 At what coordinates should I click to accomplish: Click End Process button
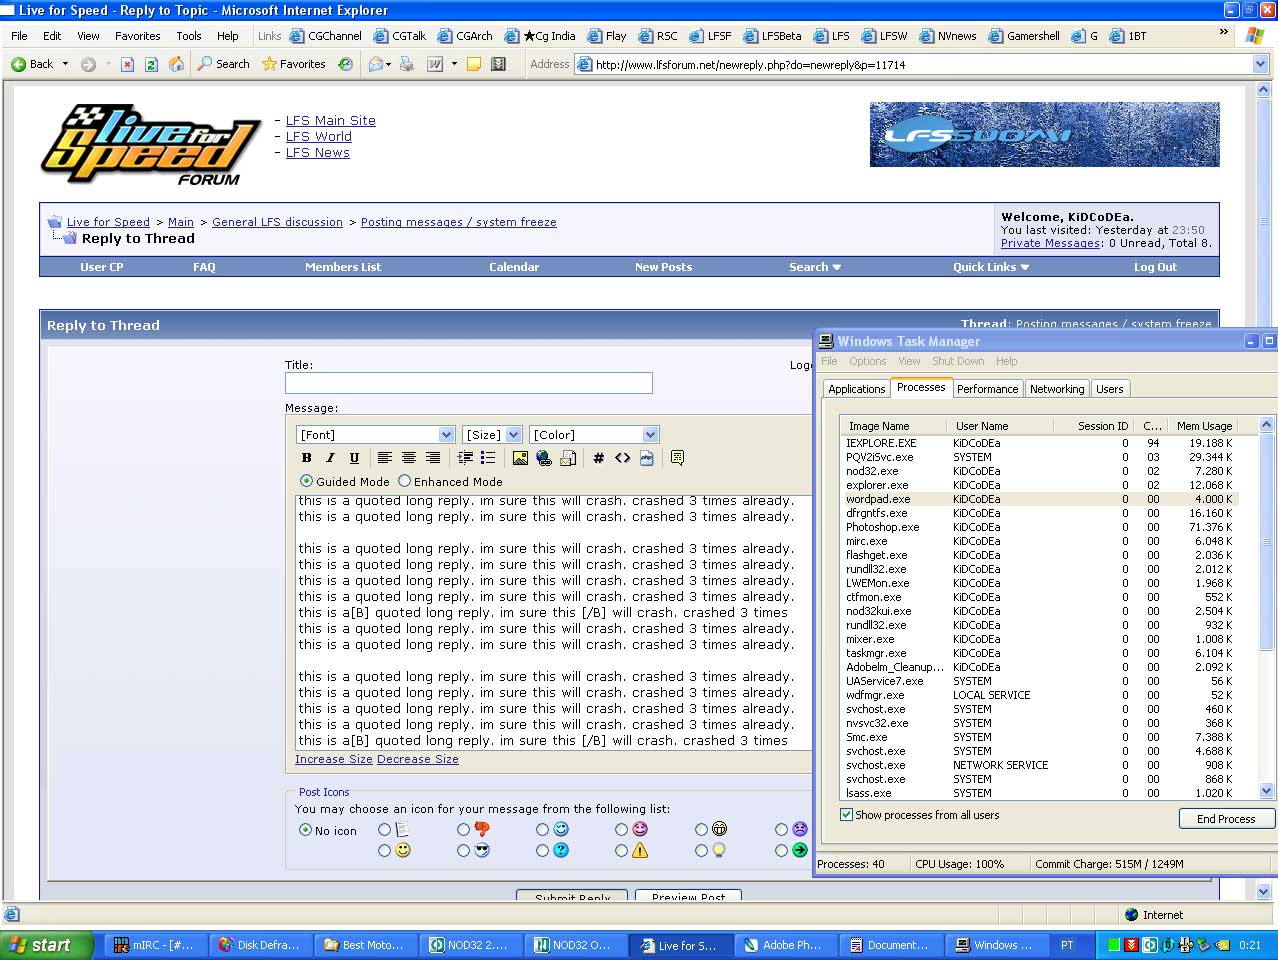[x=1226, y=819]
